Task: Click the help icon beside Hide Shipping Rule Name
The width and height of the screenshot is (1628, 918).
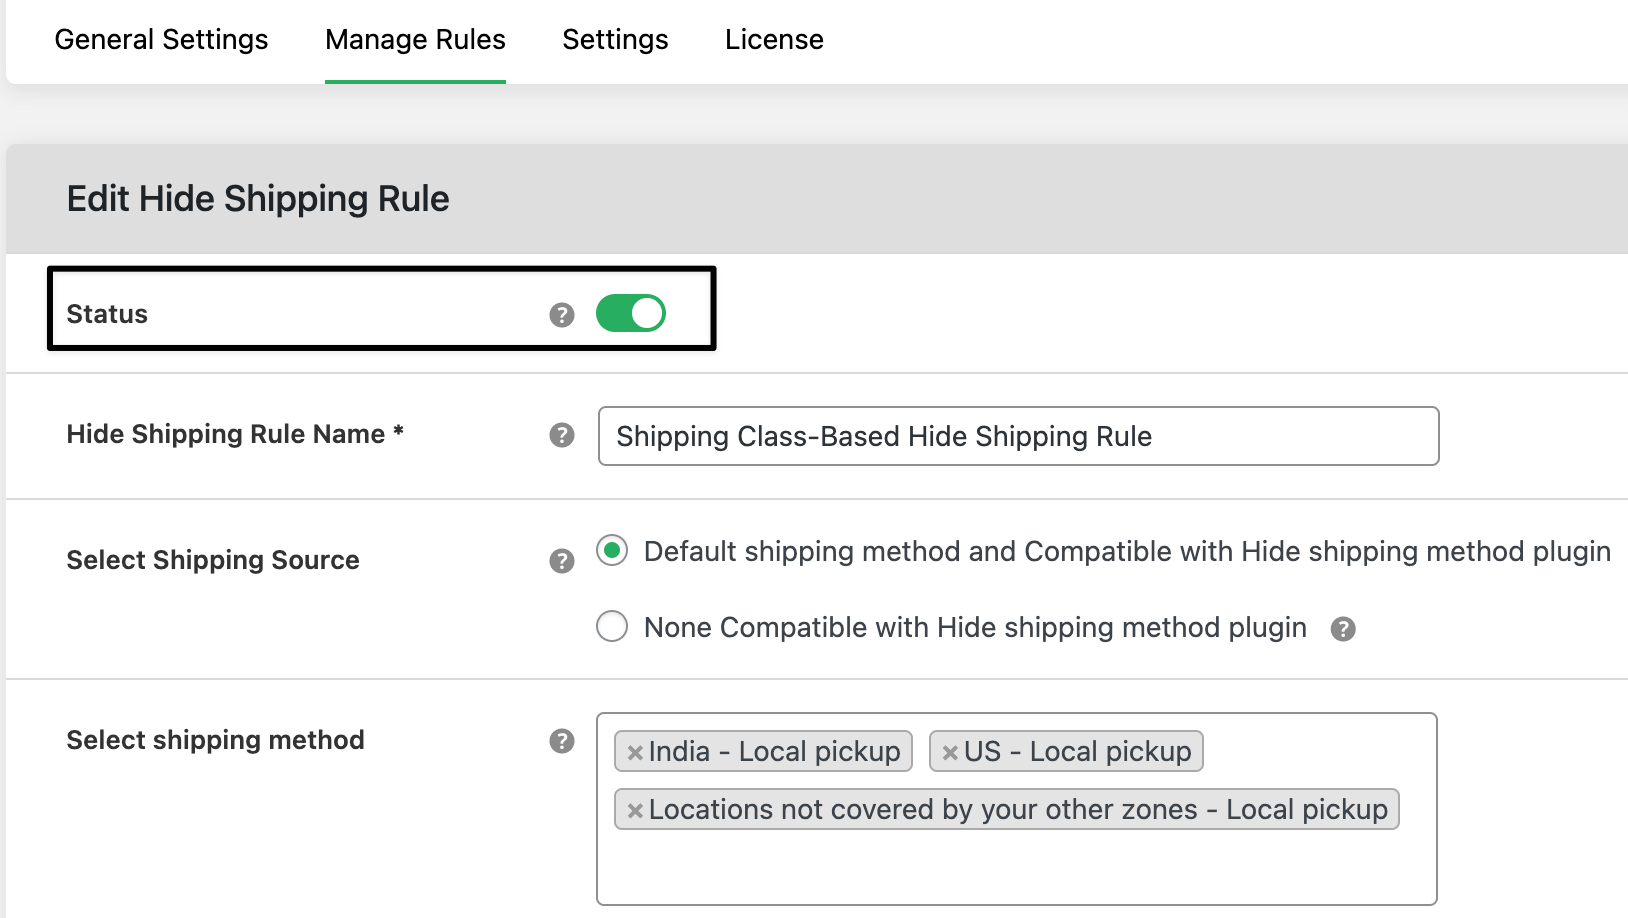Action: coord(562,436)
